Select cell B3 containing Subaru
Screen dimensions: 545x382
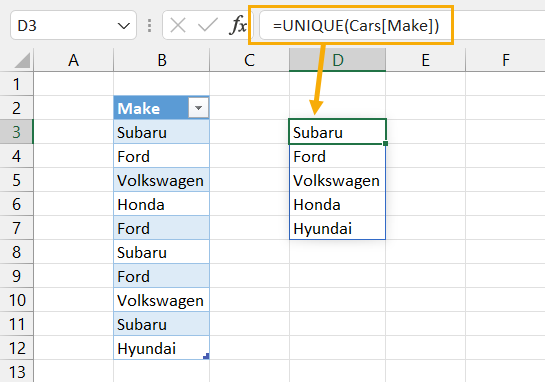(x=162, y=132)
